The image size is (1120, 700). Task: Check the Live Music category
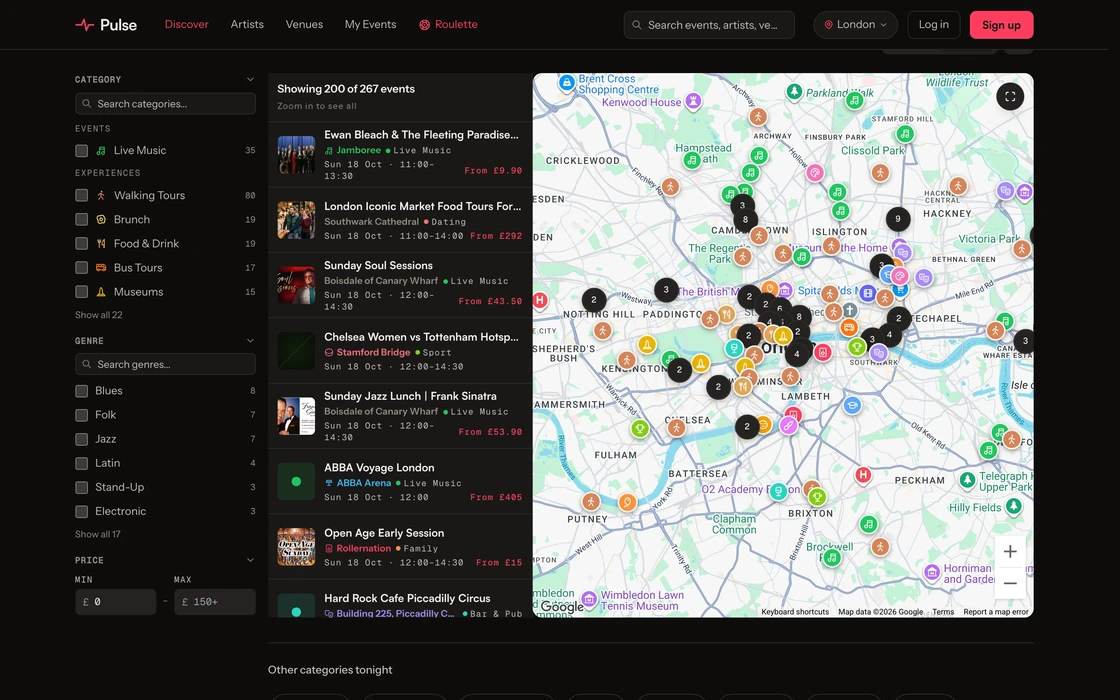click(81, 151)
